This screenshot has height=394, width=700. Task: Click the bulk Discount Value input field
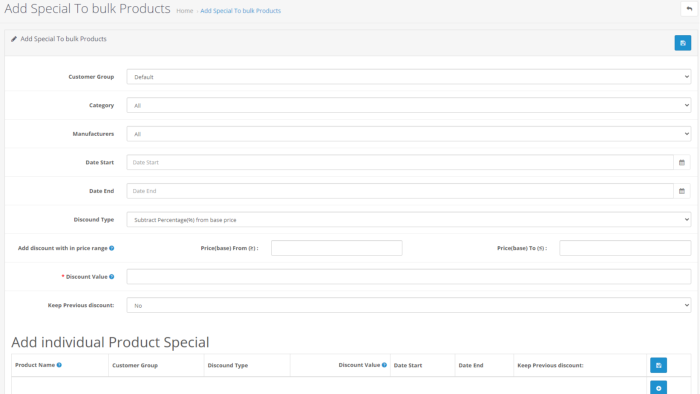(x=408, y=277)
